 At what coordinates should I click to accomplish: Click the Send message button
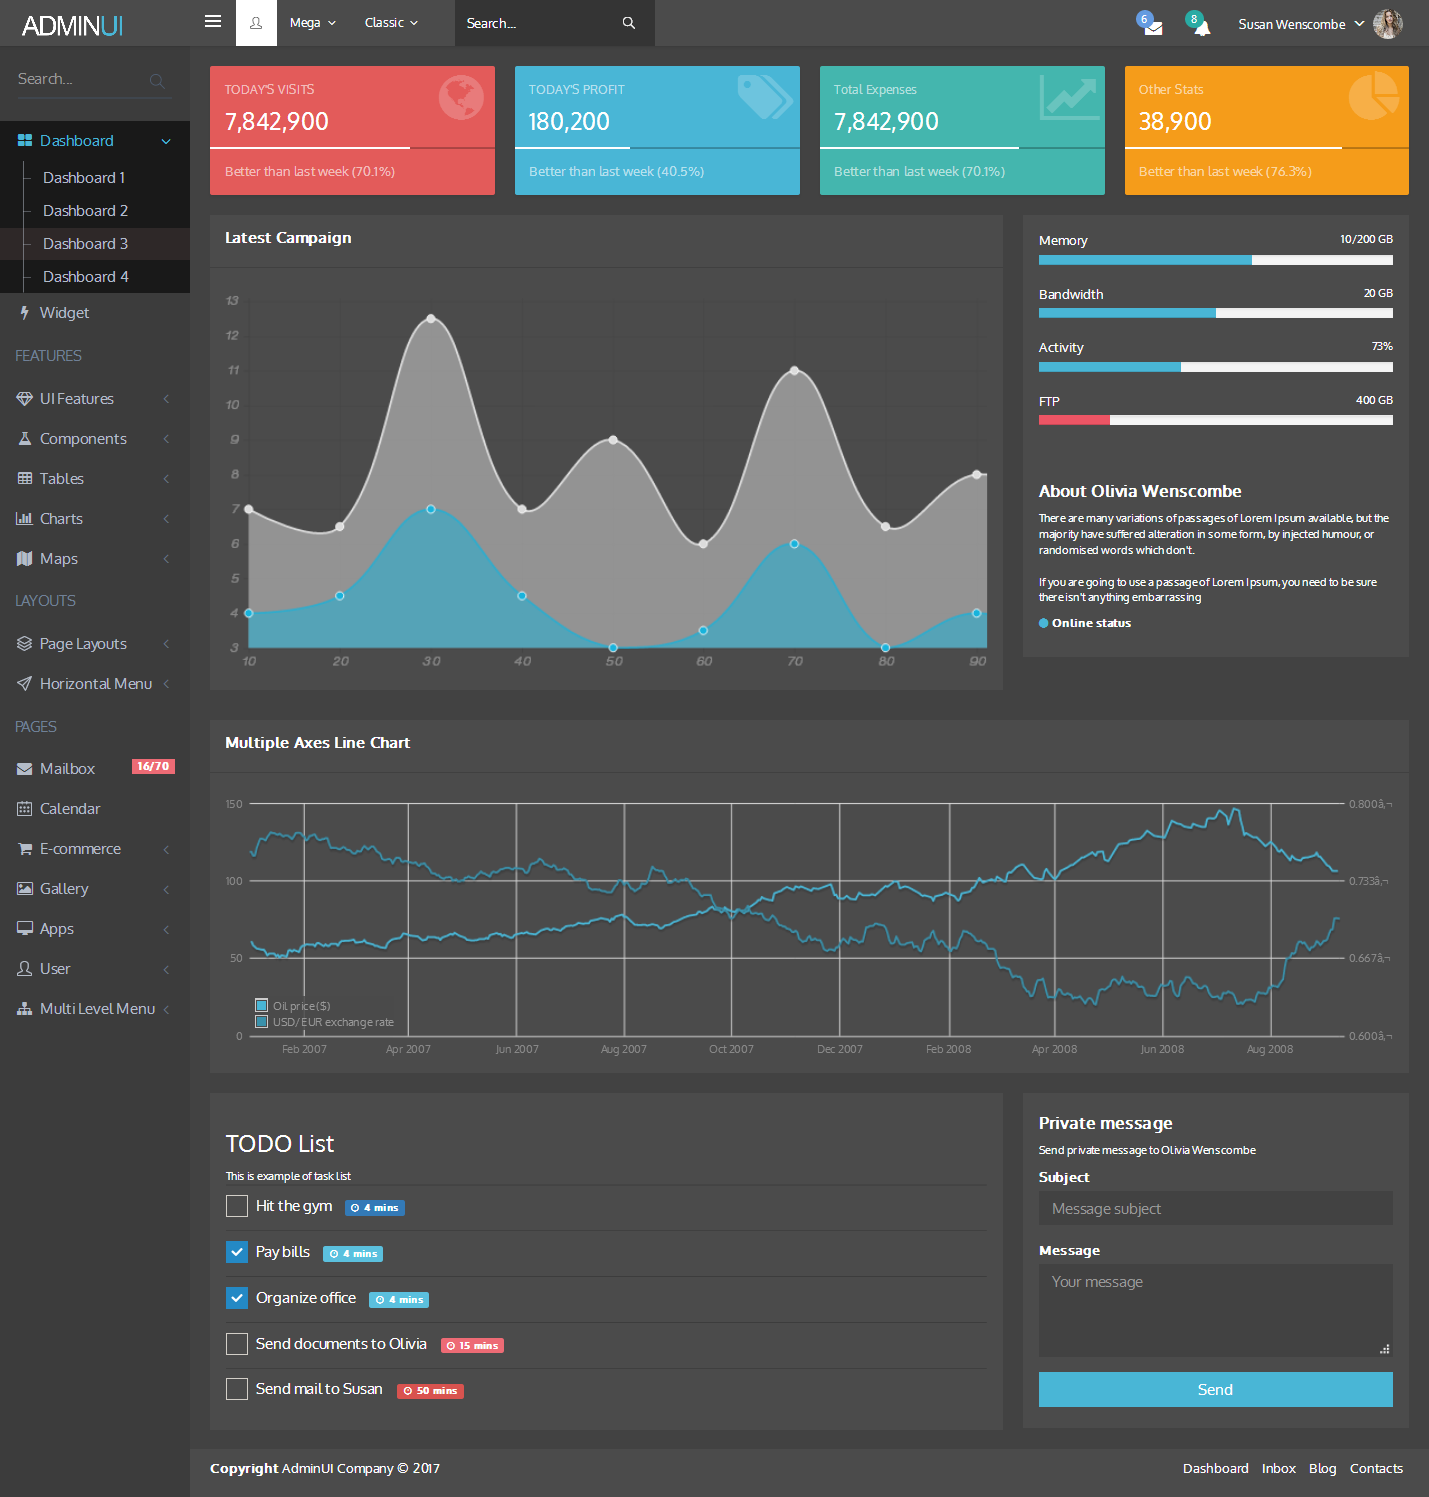pyautogui.click(x=1215, y=1389)
